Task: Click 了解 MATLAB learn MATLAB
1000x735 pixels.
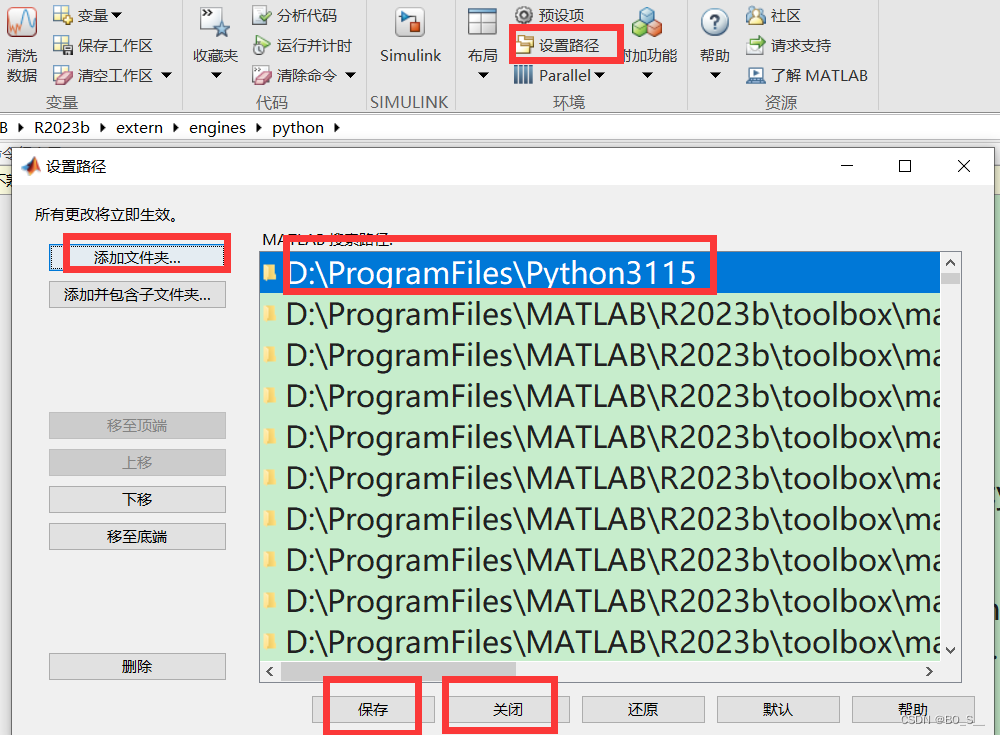Action: point(807,75)
